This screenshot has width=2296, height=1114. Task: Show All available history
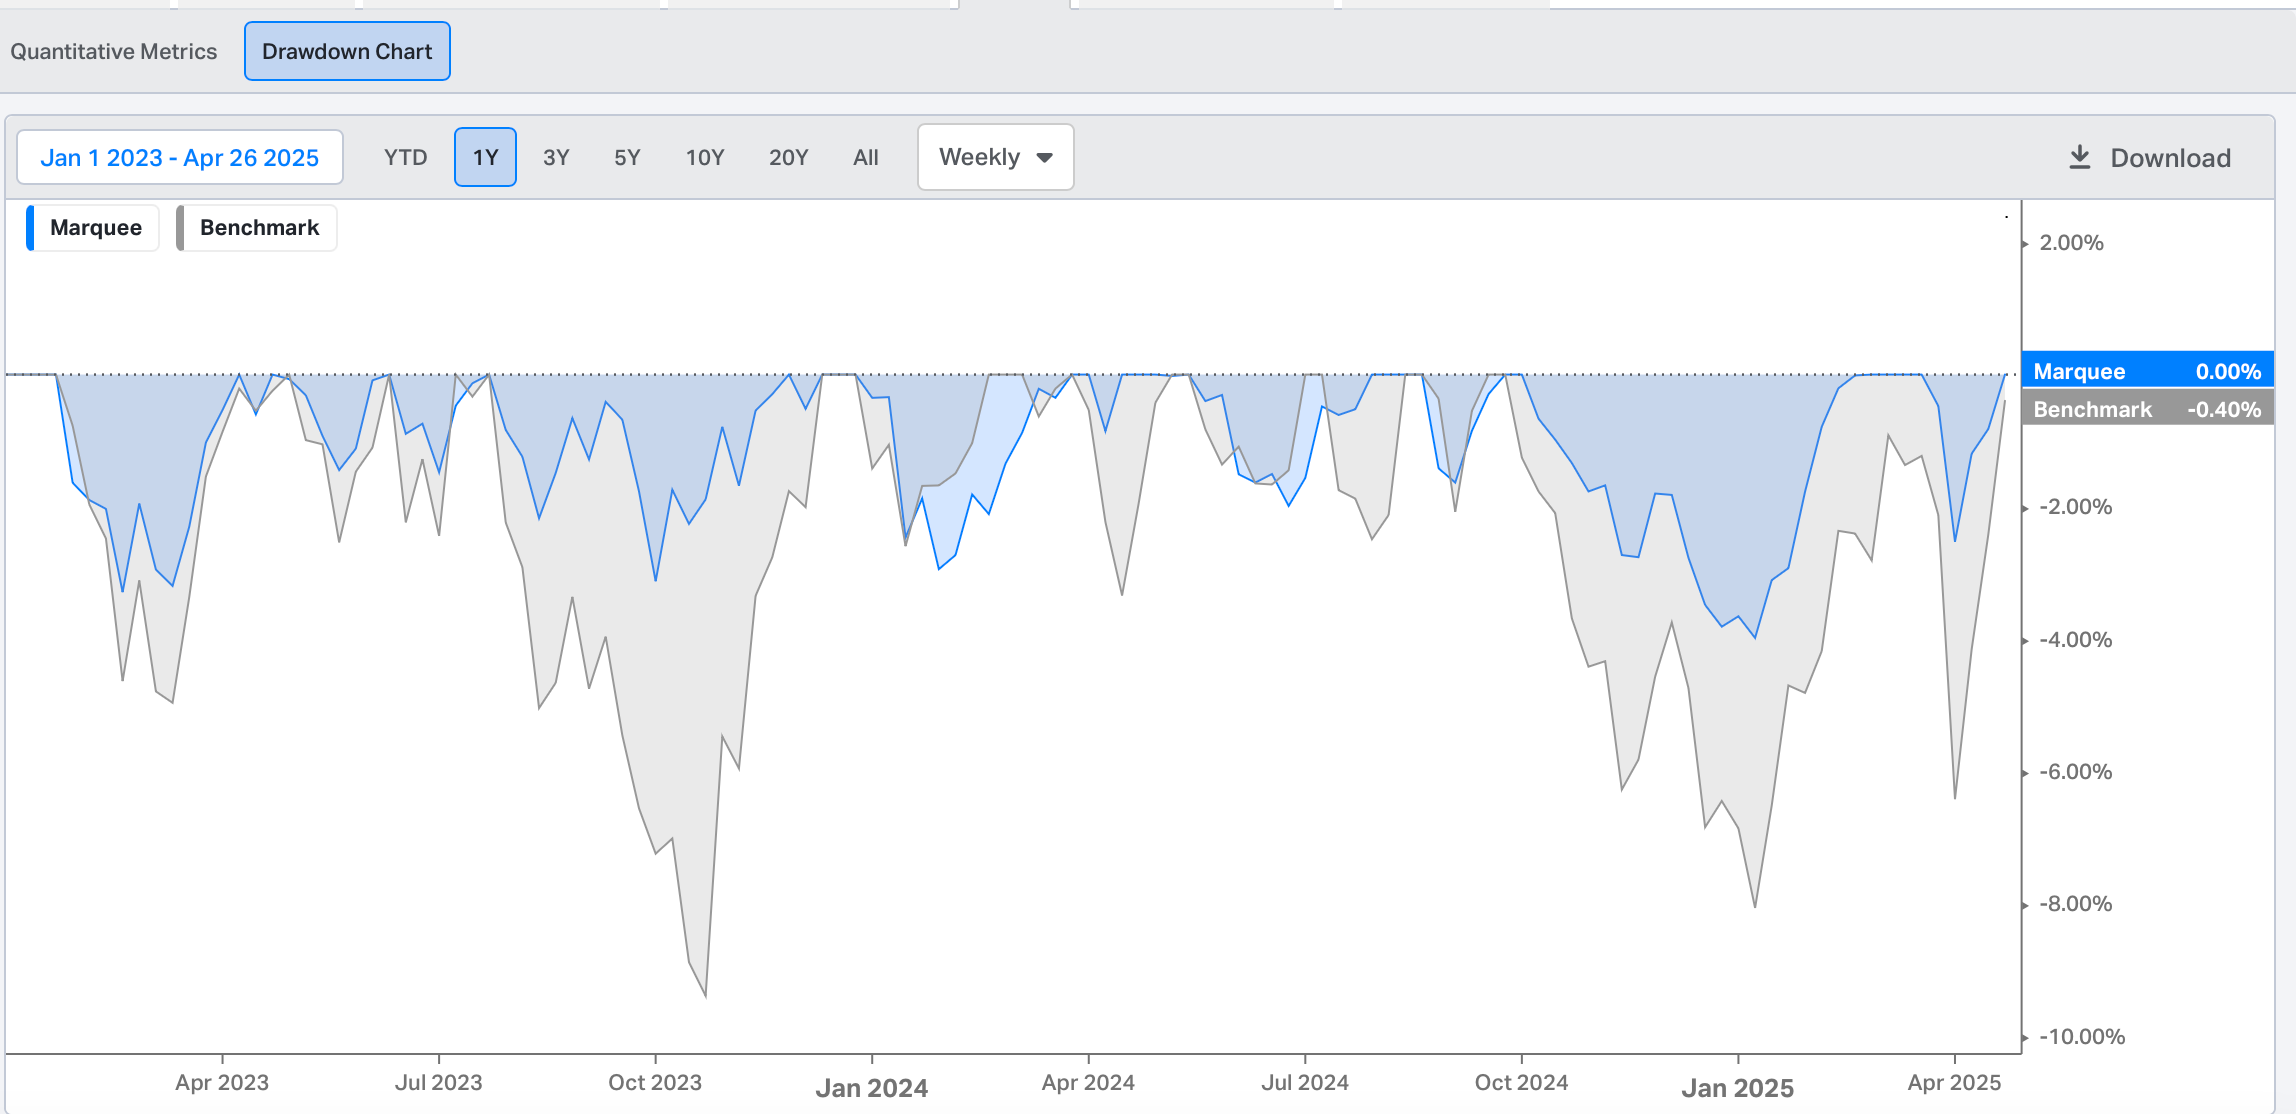[x=866, y=158]
